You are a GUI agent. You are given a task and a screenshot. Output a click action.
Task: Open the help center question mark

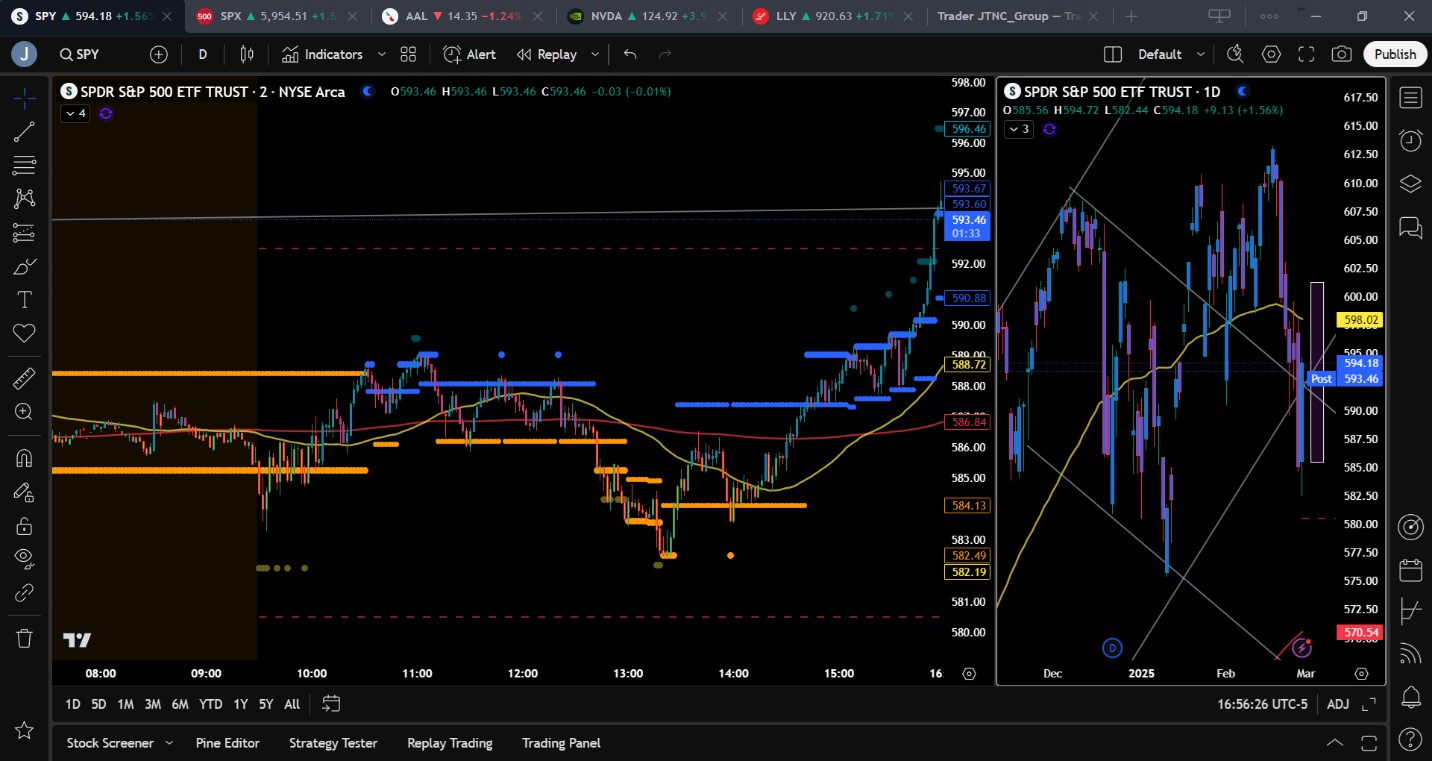[x=1411, y=741]
